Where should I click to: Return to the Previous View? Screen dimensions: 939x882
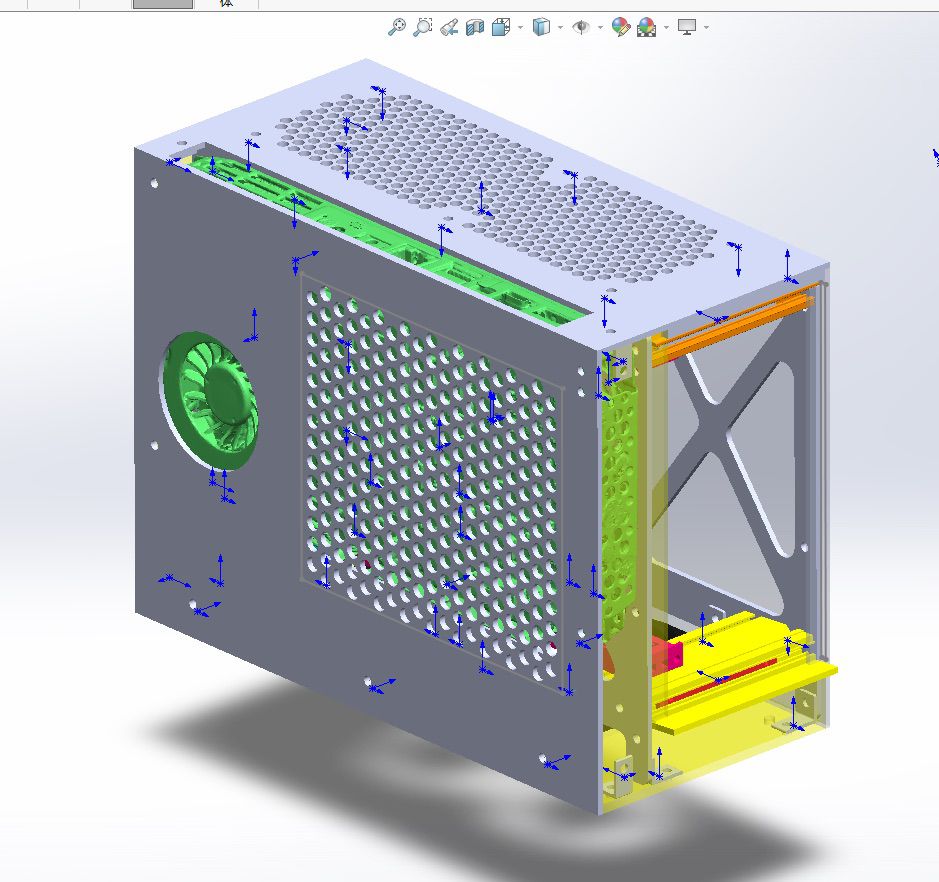coord(449,27)
